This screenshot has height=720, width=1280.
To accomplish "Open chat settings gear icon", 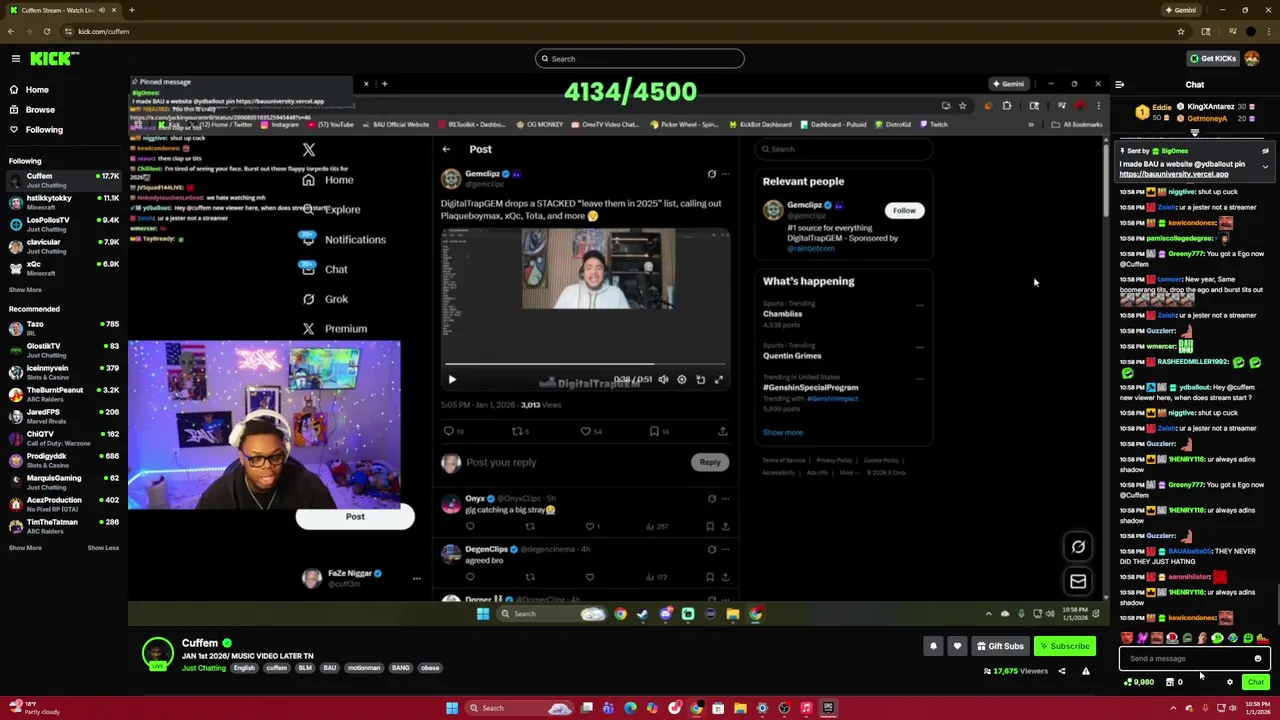I will [x=1230, y=683].
